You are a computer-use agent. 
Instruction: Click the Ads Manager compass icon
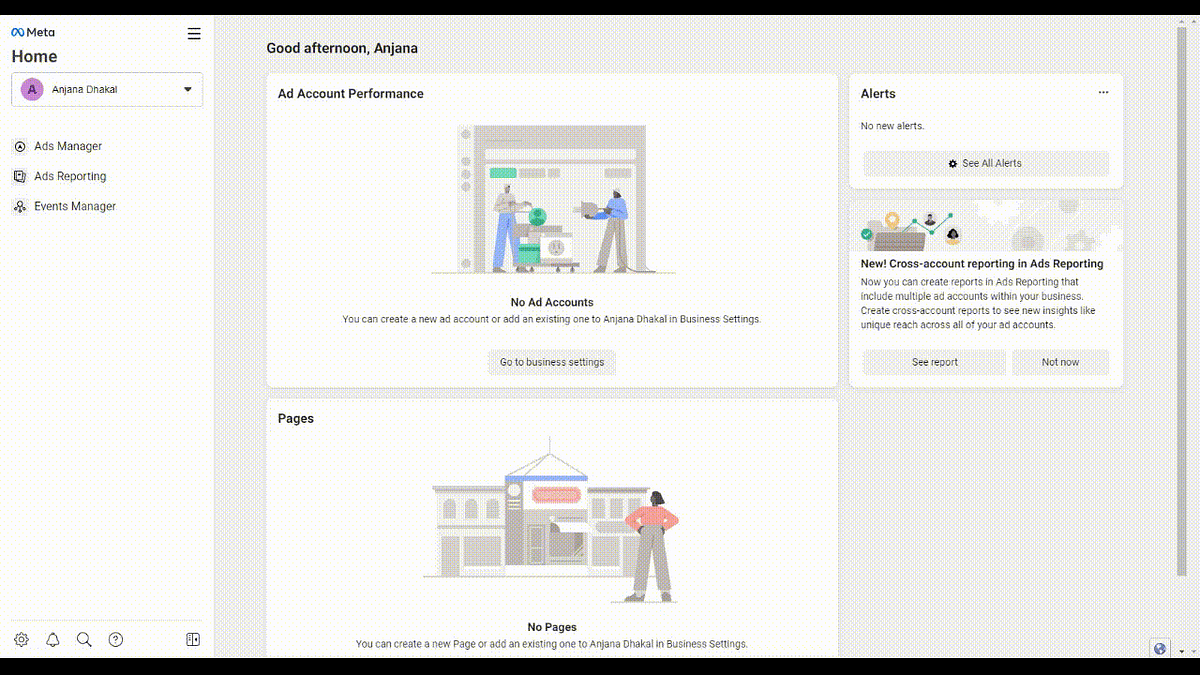pyautogui.click(x=20, y=147)
